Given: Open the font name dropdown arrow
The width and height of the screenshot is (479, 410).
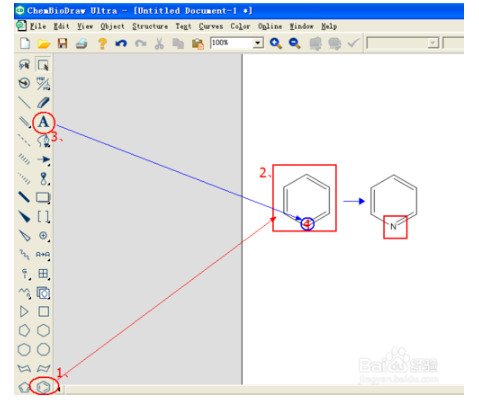Looking at the screenshot, I should click(x=433, y=43).
